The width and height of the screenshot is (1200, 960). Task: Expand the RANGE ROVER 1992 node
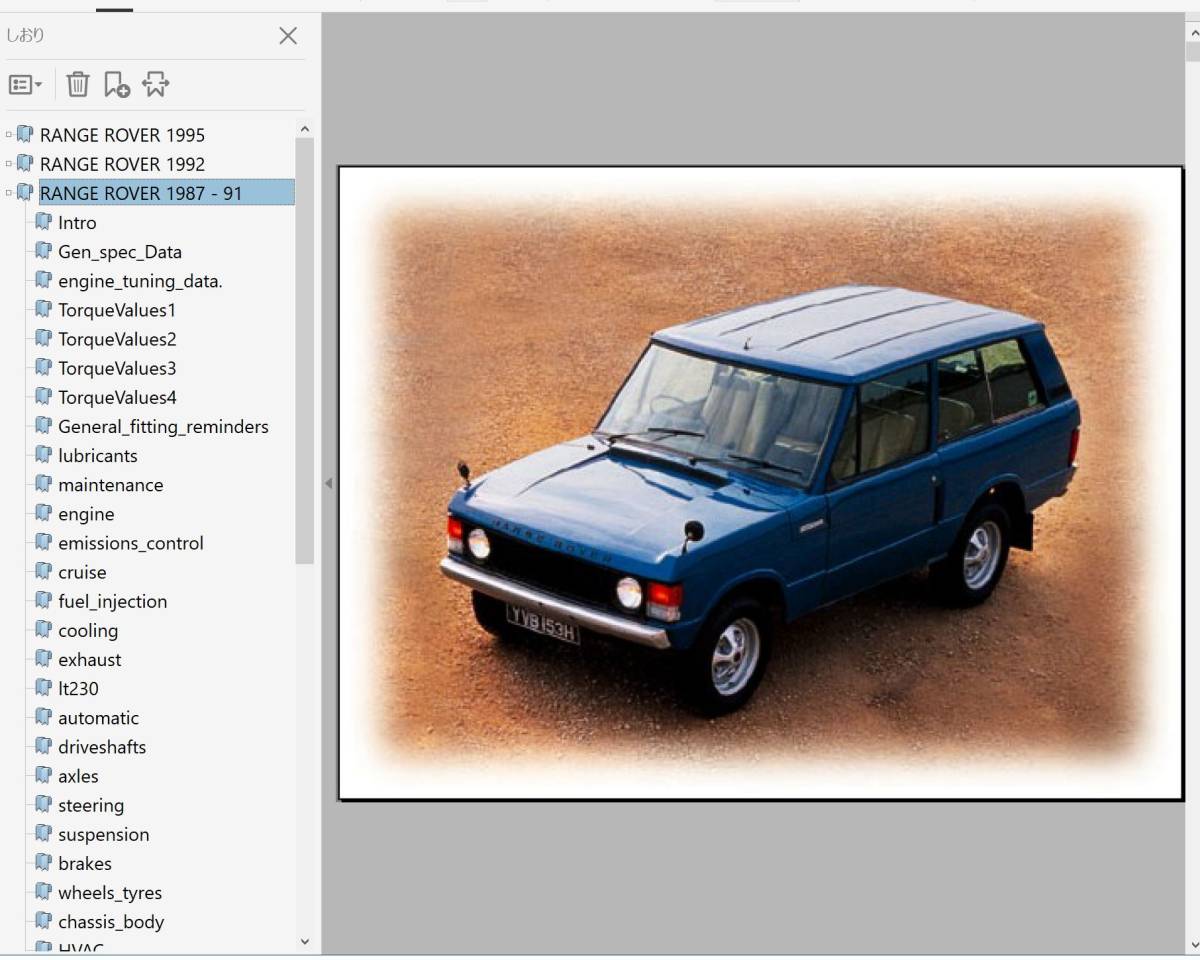(x=9, y=164)
